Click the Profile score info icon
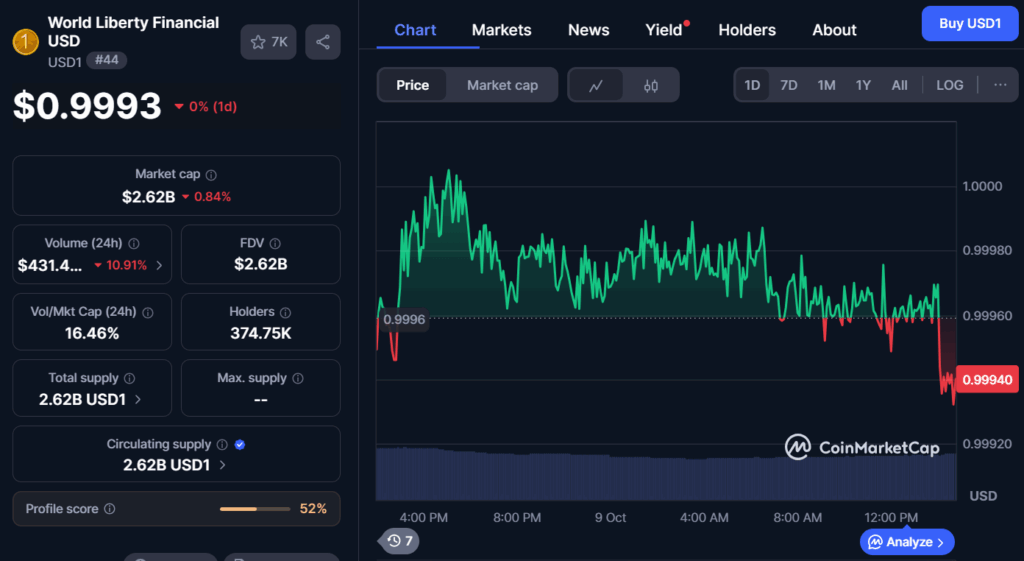This screenshot has height=561, width=1024. [110, 509]
